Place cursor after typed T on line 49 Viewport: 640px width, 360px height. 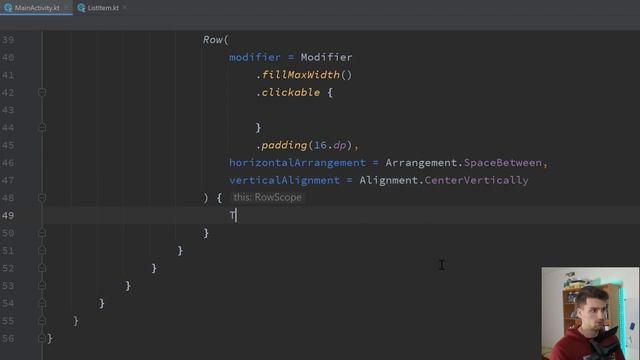point(236,216)
